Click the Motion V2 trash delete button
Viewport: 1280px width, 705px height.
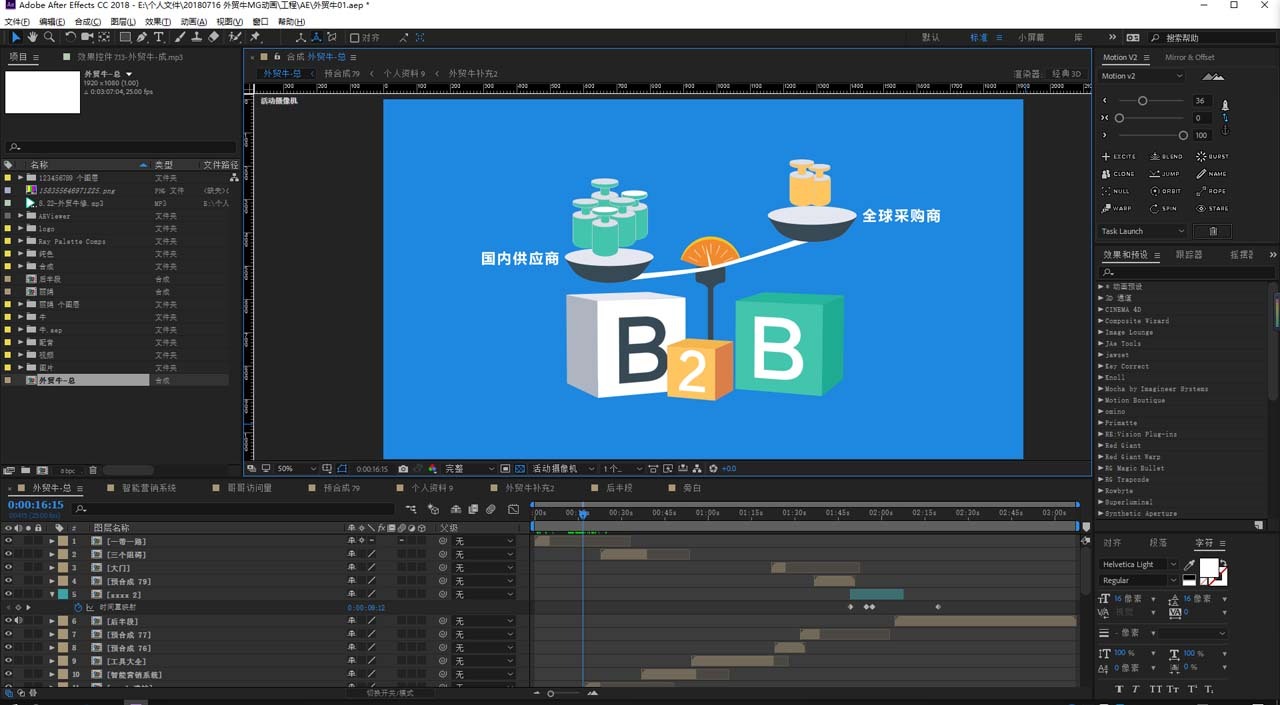tap(1213, 231)
